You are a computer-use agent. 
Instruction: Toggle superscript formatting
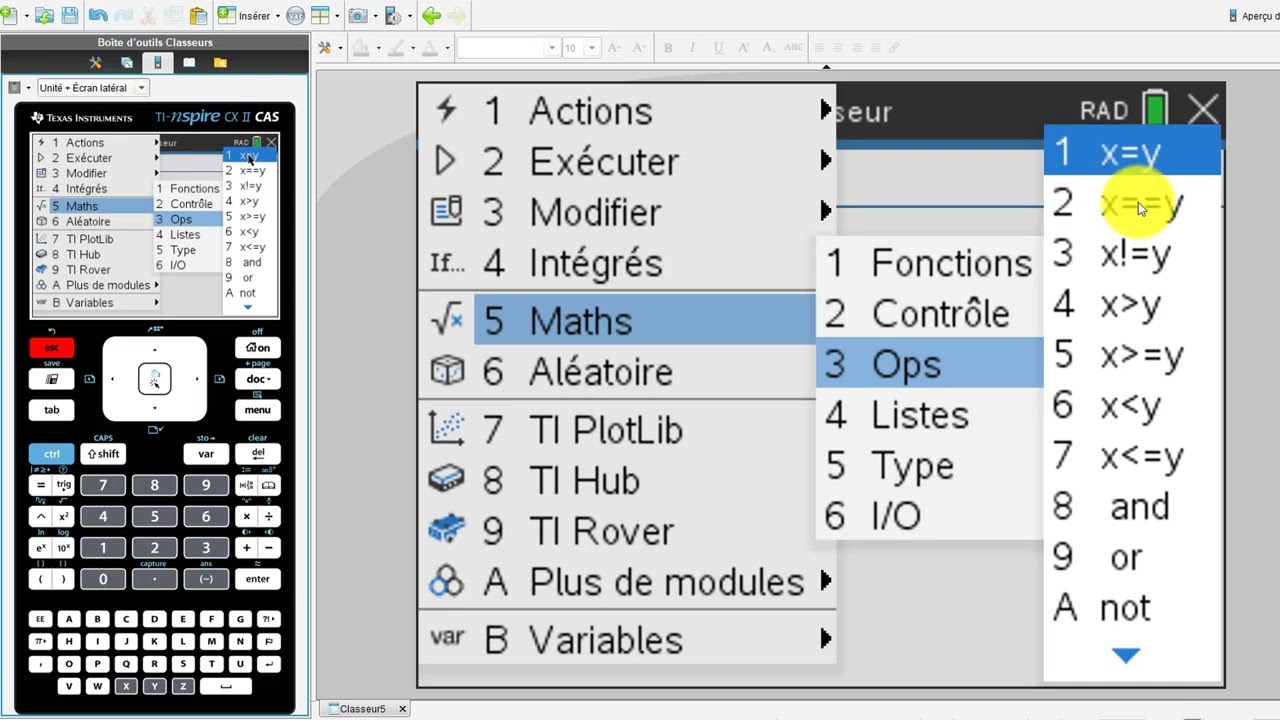point(743,47)
